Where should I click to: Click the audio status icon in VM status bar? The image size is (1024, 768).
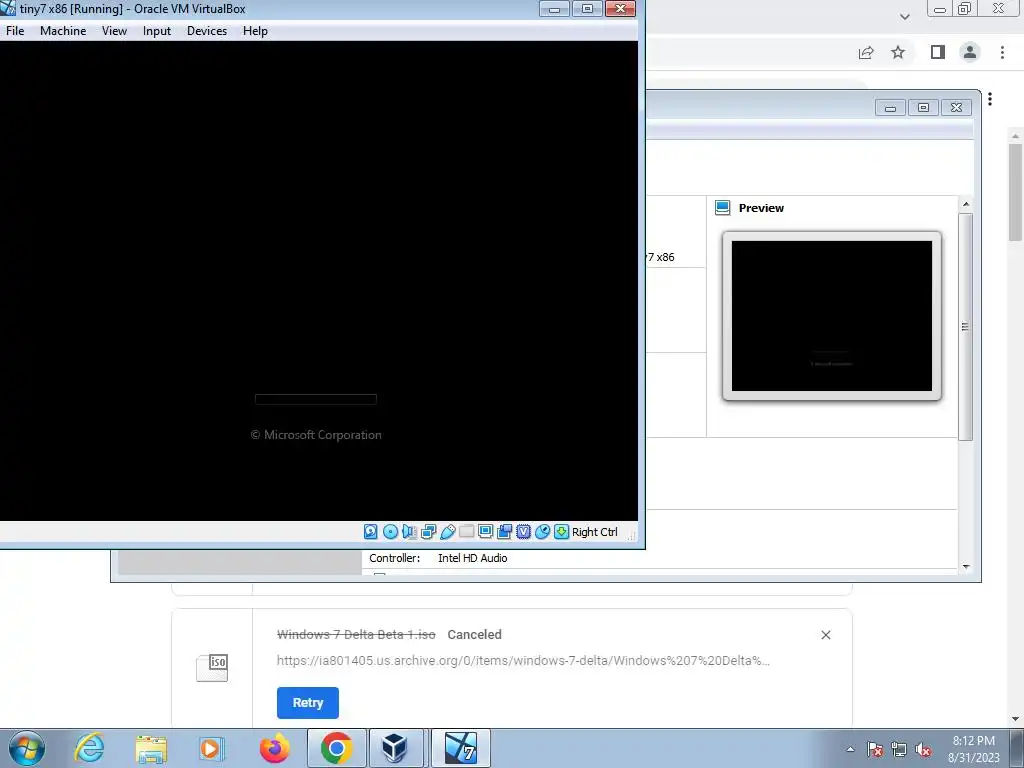(x=409, y=532)
